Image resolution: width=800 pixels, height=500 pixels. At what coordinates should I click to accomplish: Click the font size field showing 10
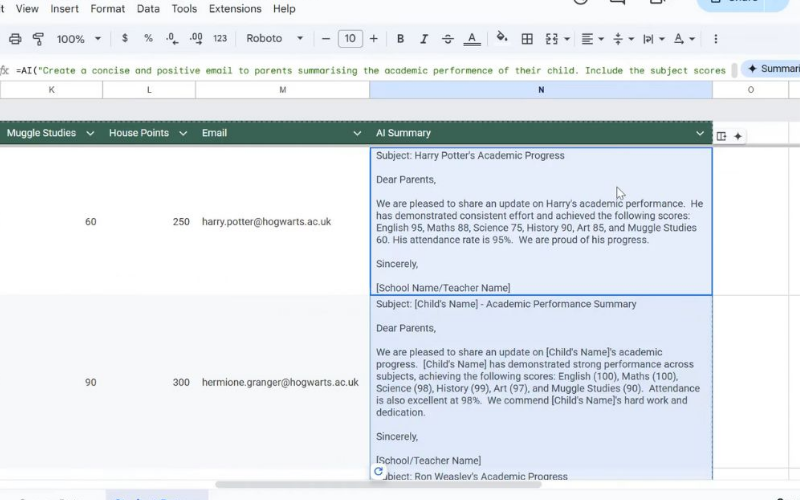pos(350,39)
